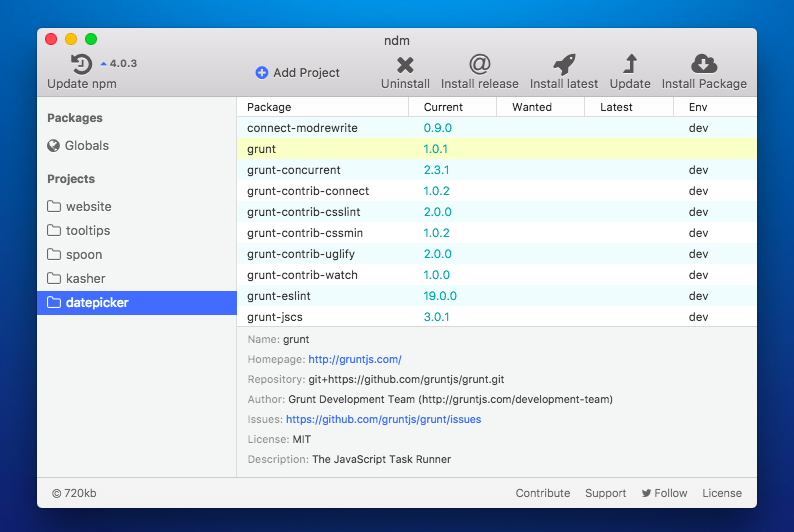Viewport: 794px width, 532px height.
Task: Click The JavaScript Task Runner description
Action: tap(381, 459)
